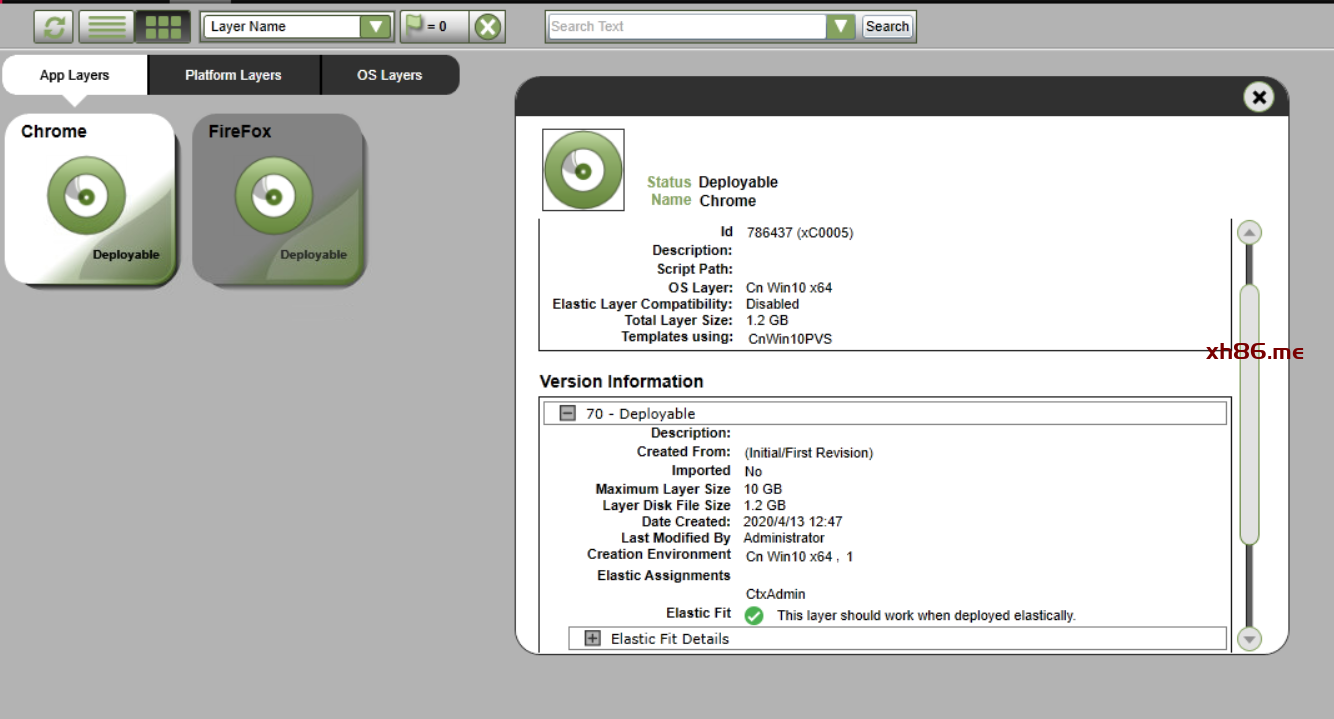Open the Layer Name sort dropdown
This screenshot has height=719, width=1334.
[x=376, y=27]
